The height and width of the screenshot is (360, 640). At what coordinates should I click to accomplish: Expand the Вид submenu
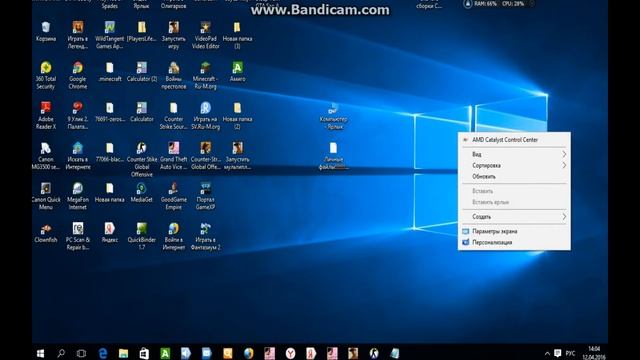click(514, 154)
